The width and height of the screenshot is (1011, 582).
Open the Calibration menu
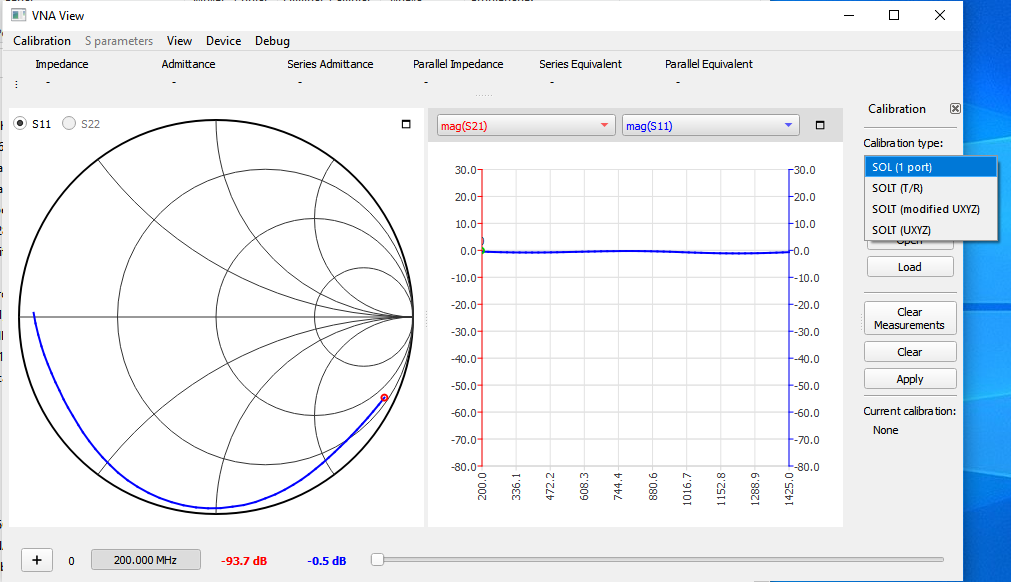(42, 41)
